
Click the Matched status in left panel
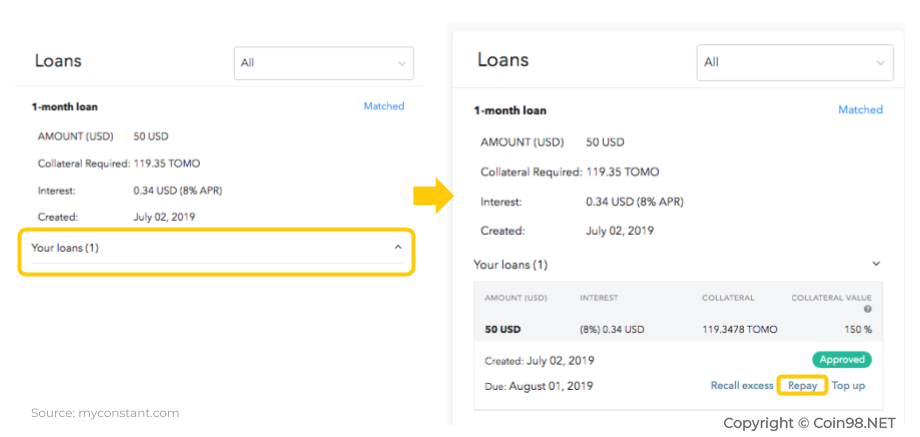tap(384, 106)
